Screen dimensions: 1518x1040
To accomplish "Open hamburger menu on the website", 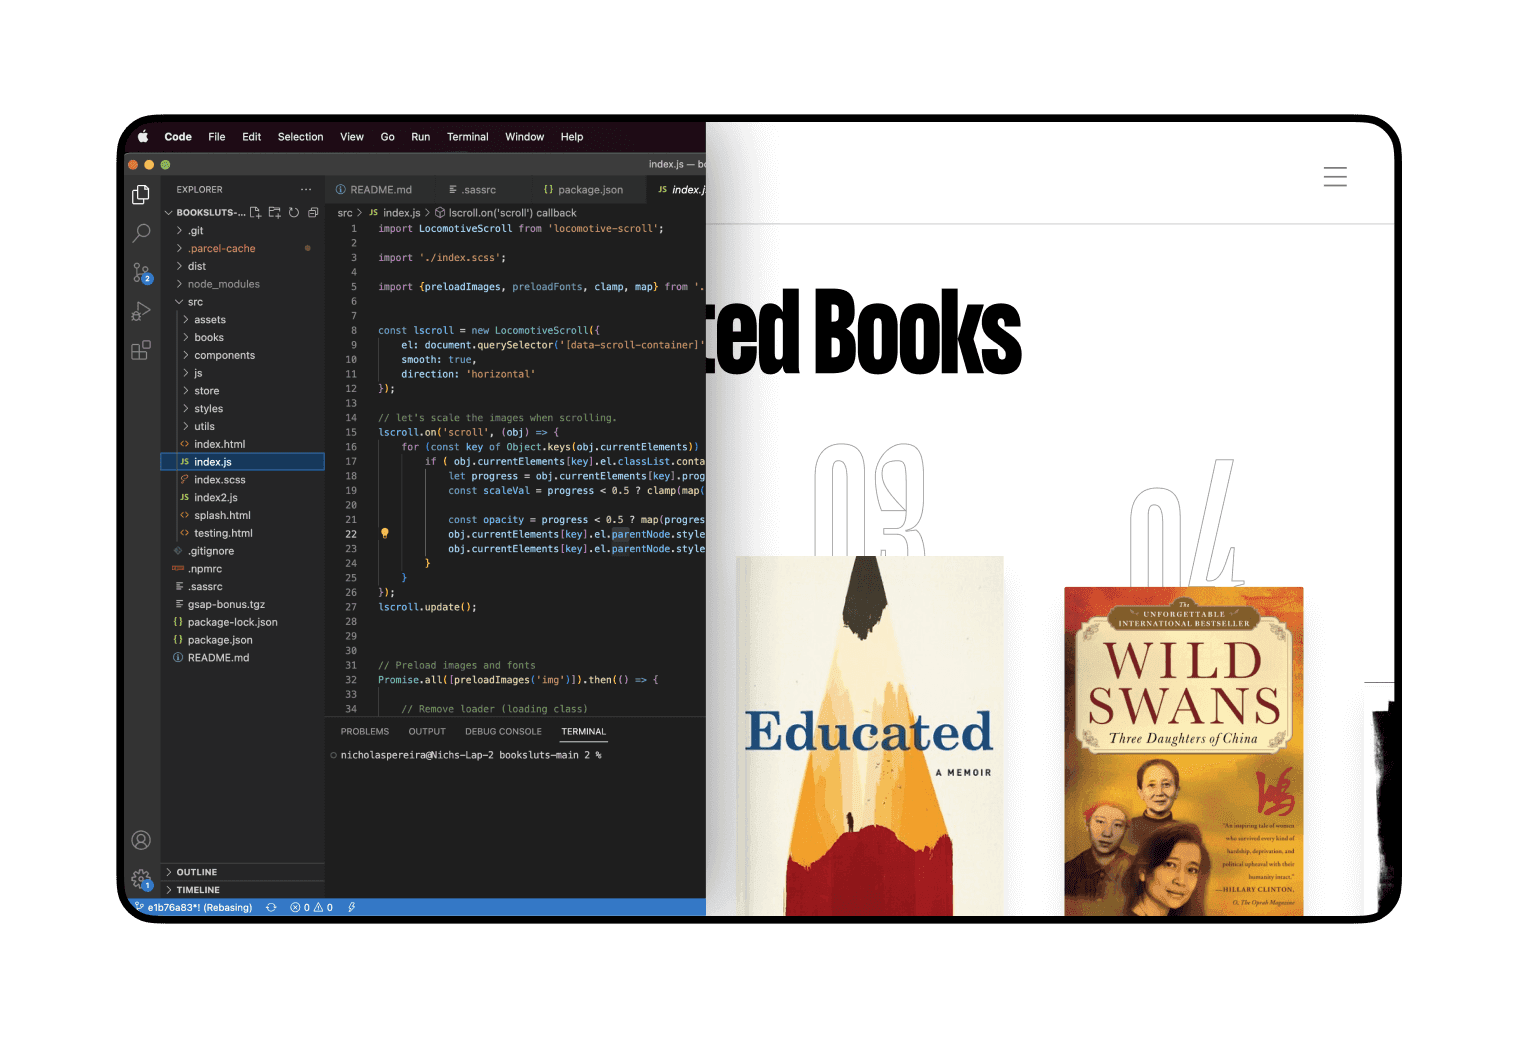I will pos(1335,177).
